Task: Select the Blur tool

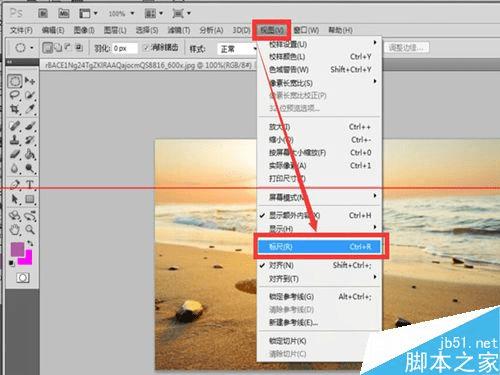Action: tap(15, 168)
